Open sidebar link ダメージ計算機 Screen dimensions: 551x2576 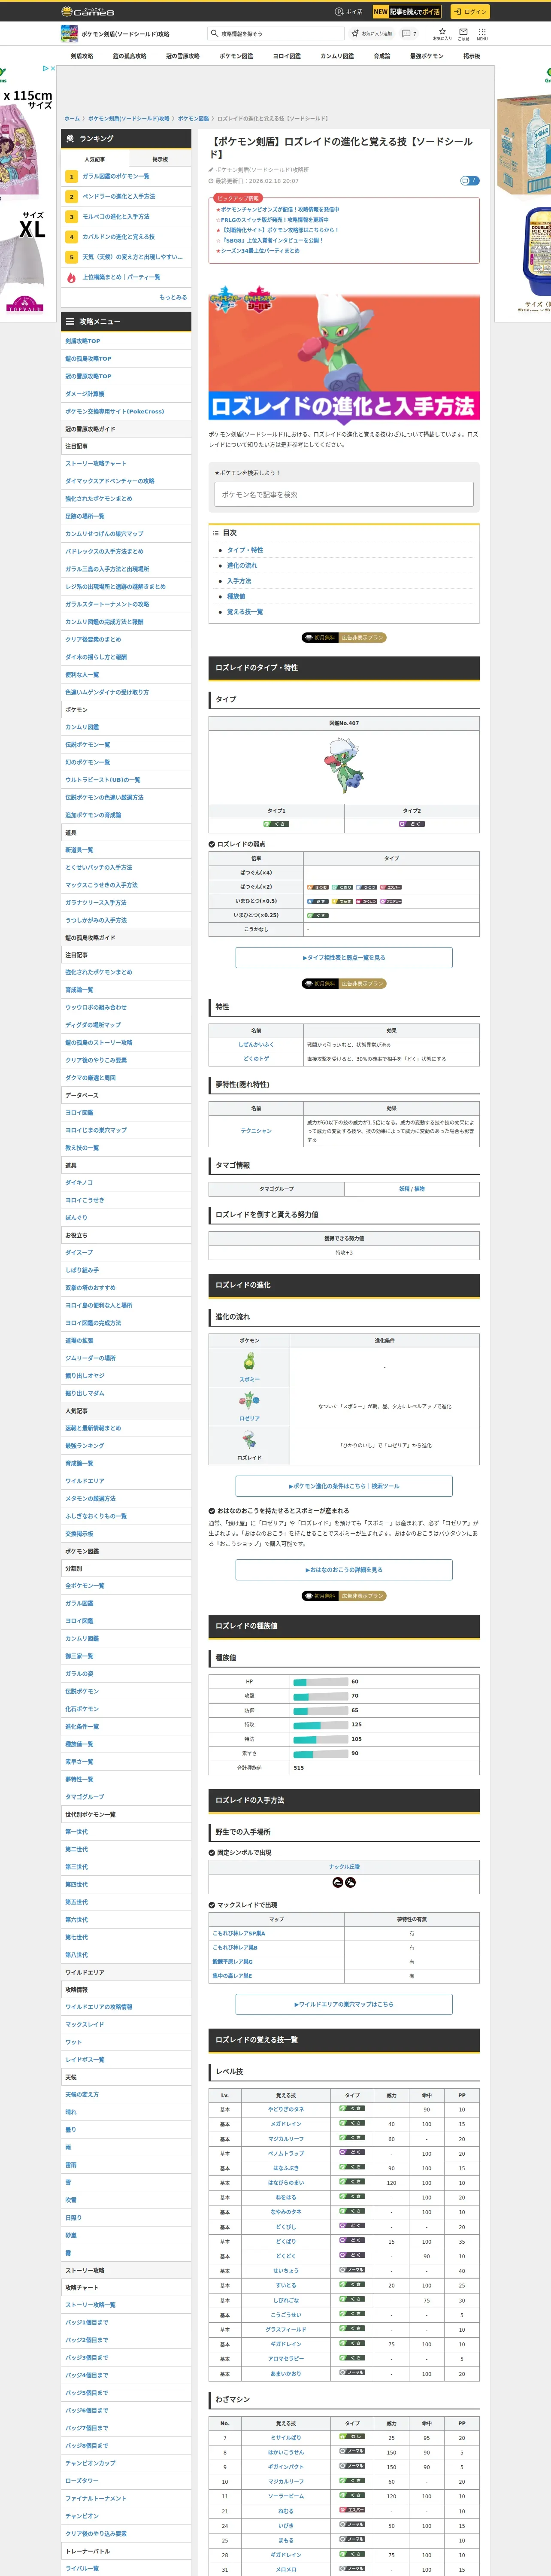(x=85, y=394)
